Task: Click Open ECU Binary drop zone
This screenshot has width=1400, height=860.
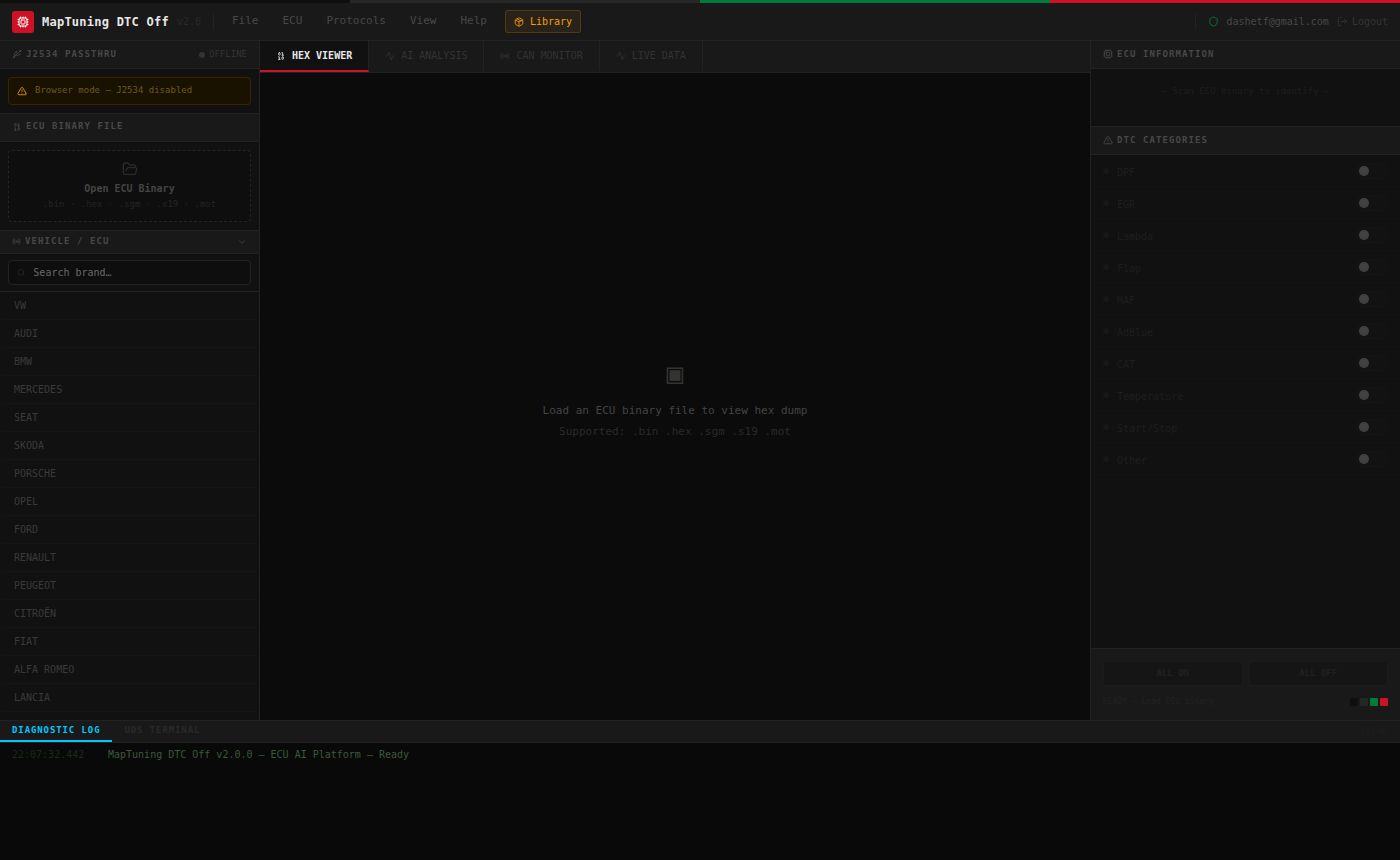Action: [x=129, y=186]
